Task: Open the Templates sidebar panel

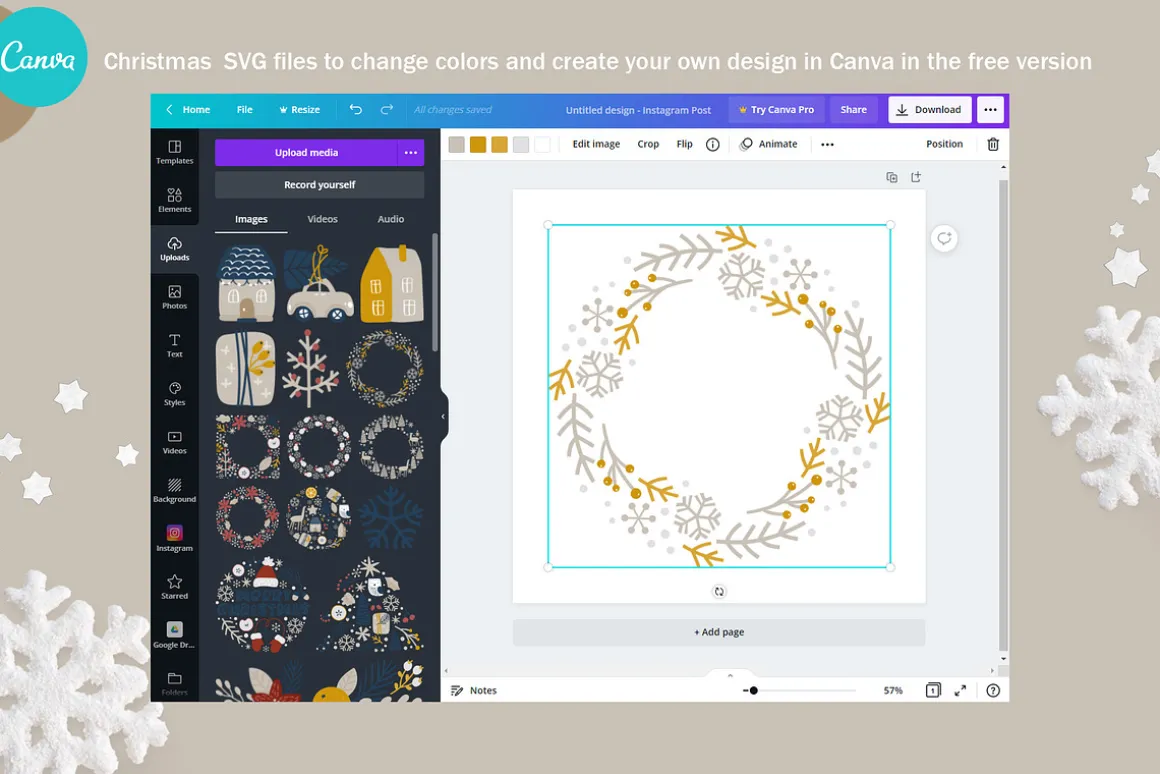Action: tap(175, 152)
